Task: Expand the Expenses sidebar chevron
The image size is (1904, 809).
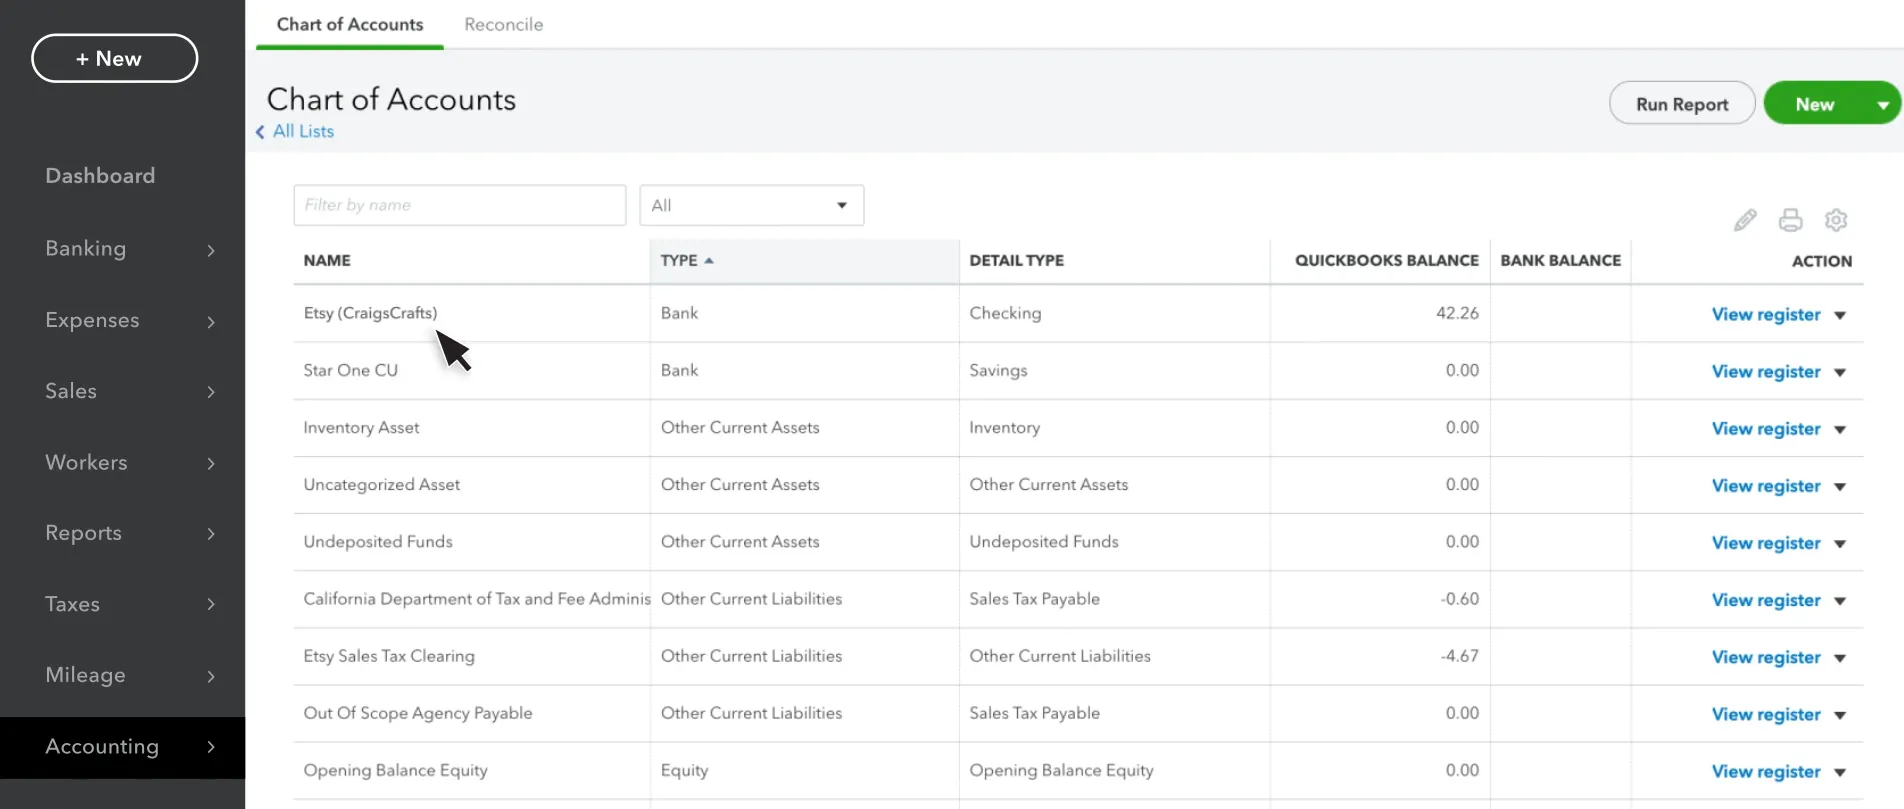Action: coord(211,321)
